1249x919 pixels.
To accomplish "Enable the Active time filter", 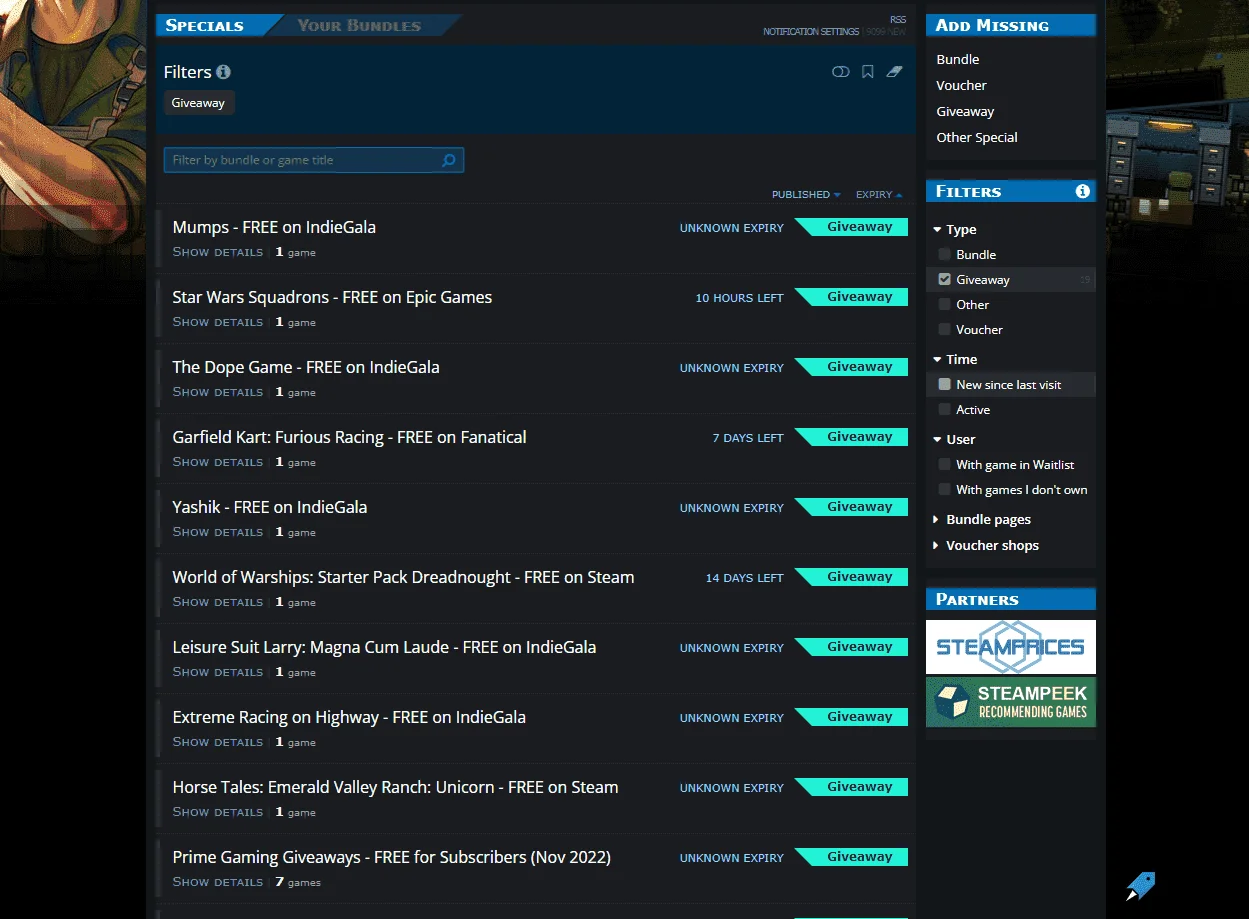I will pyautogui.click(x=944, y=410).
